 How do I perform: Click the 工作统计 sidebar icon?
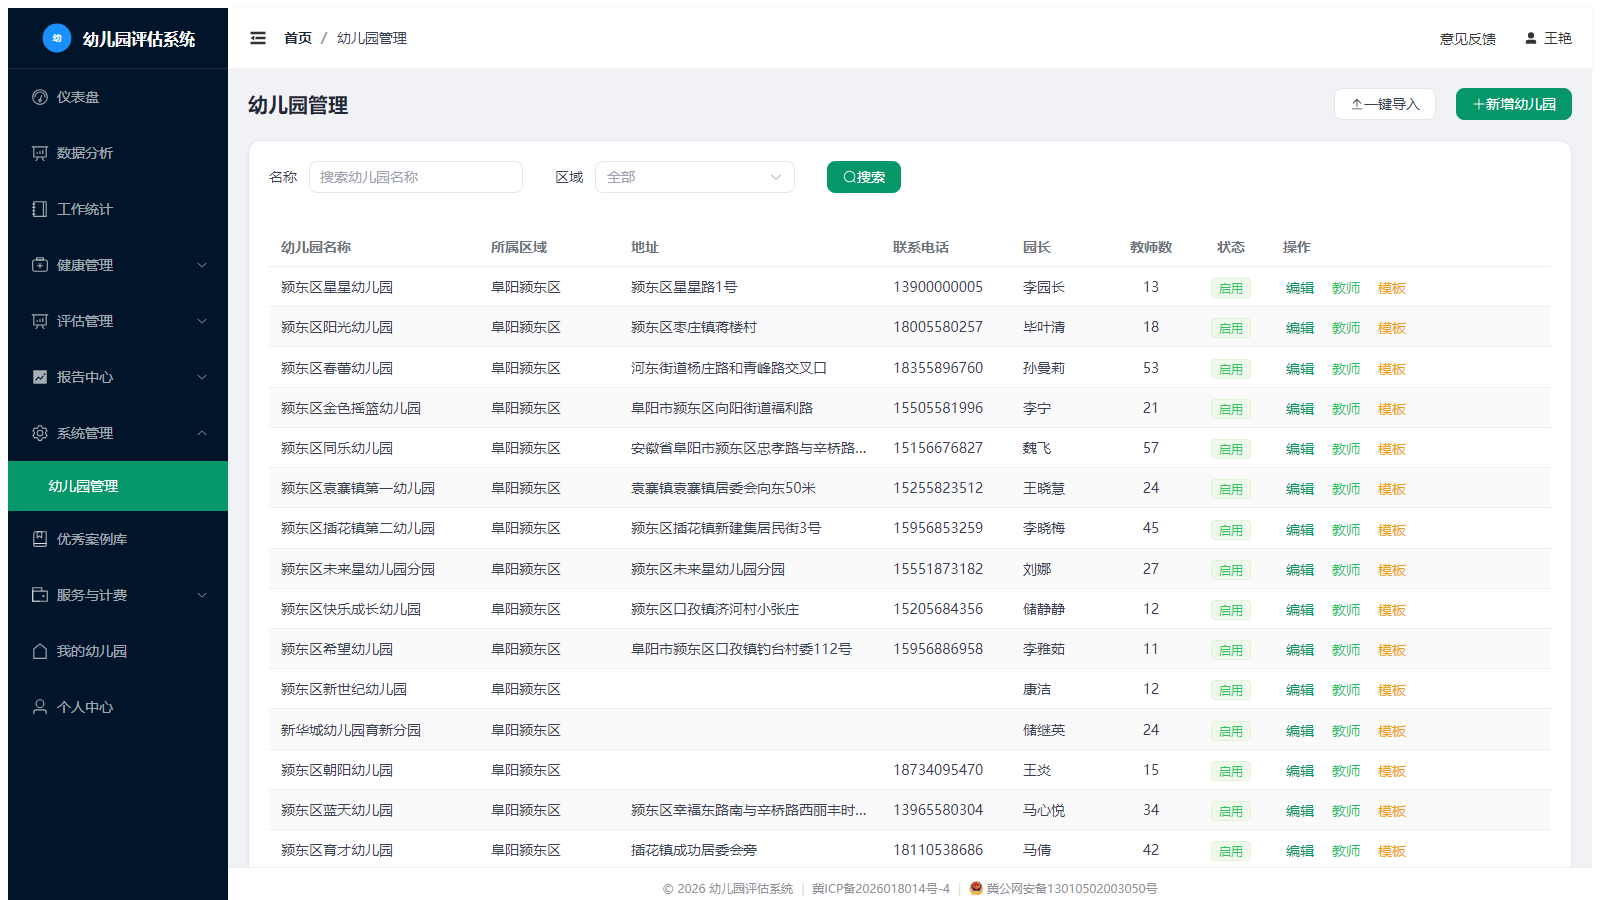[x=40, y=209]
